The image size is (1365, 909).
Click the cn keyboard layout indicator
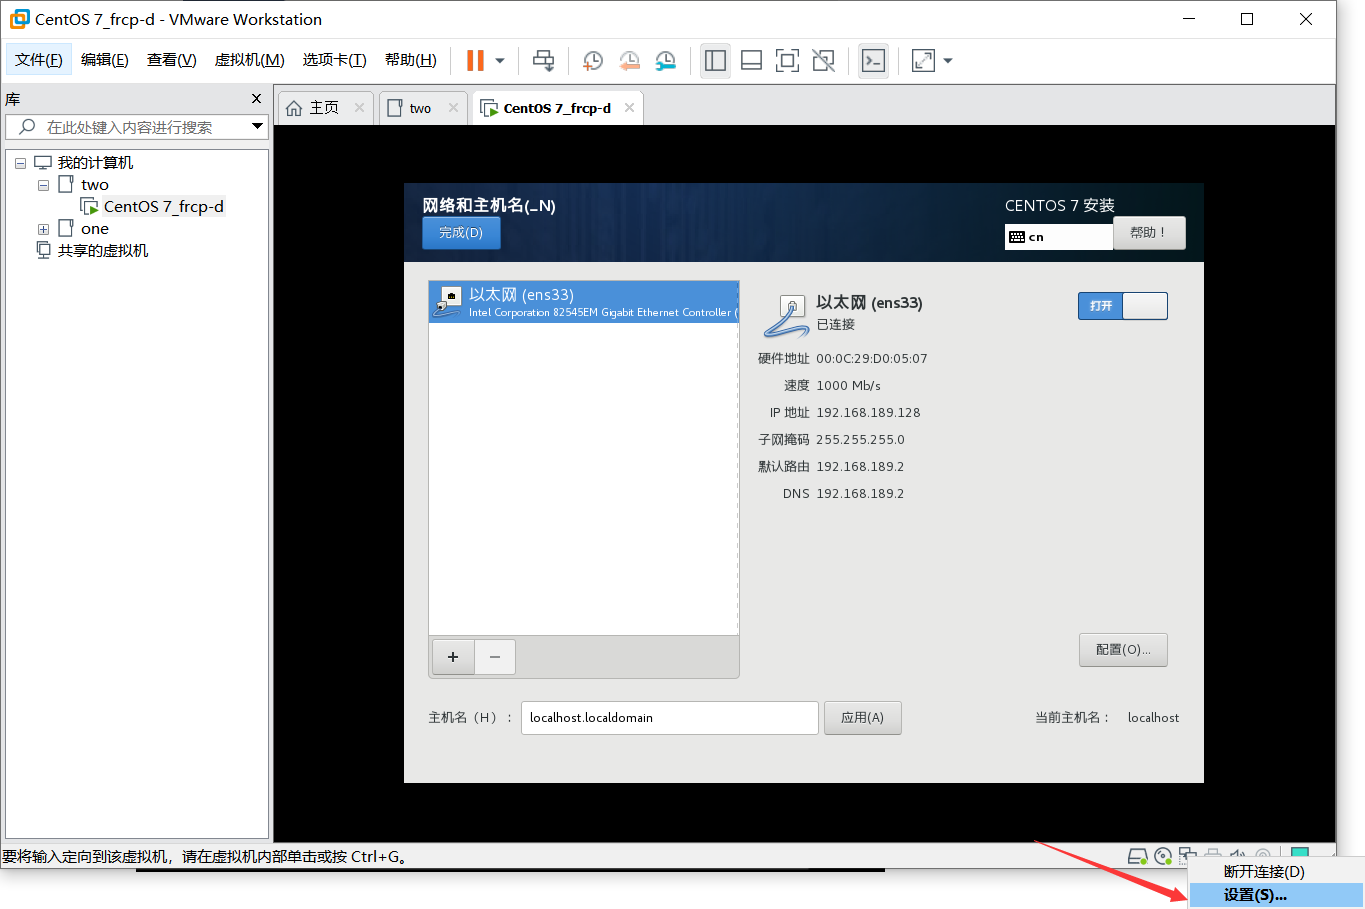coord(1058,237)
